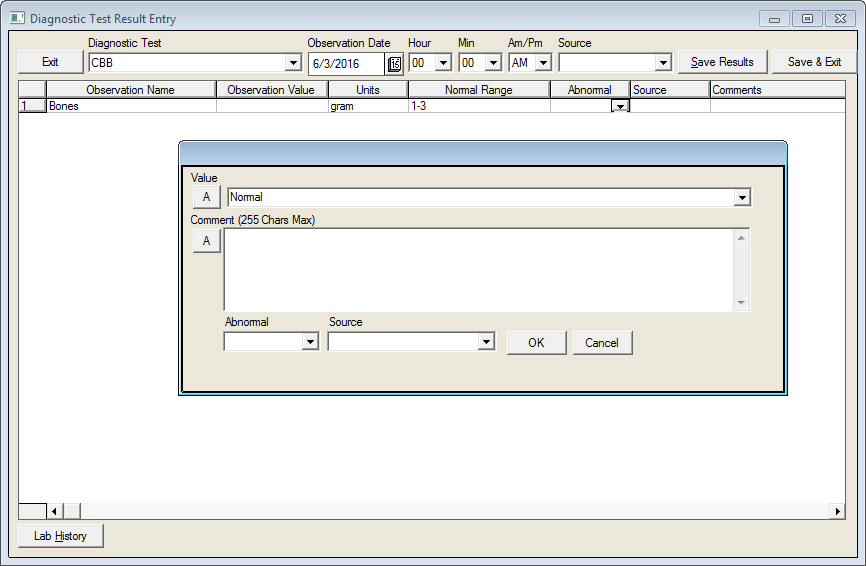This screenshot has width=866, height=566.
Task: Expand the Am/Pm selector
Action: click(x=543, y=63)
